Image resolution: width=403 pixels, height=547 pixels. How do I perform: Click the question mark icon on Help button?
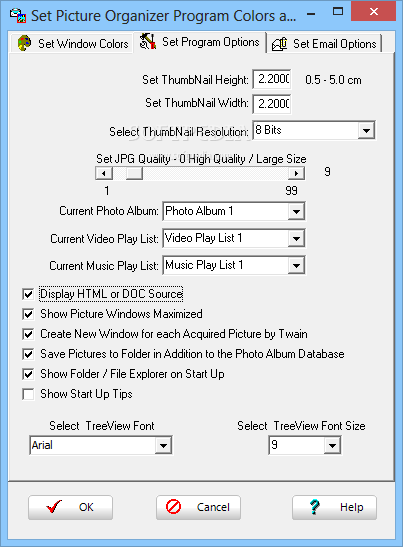(314, 507)
